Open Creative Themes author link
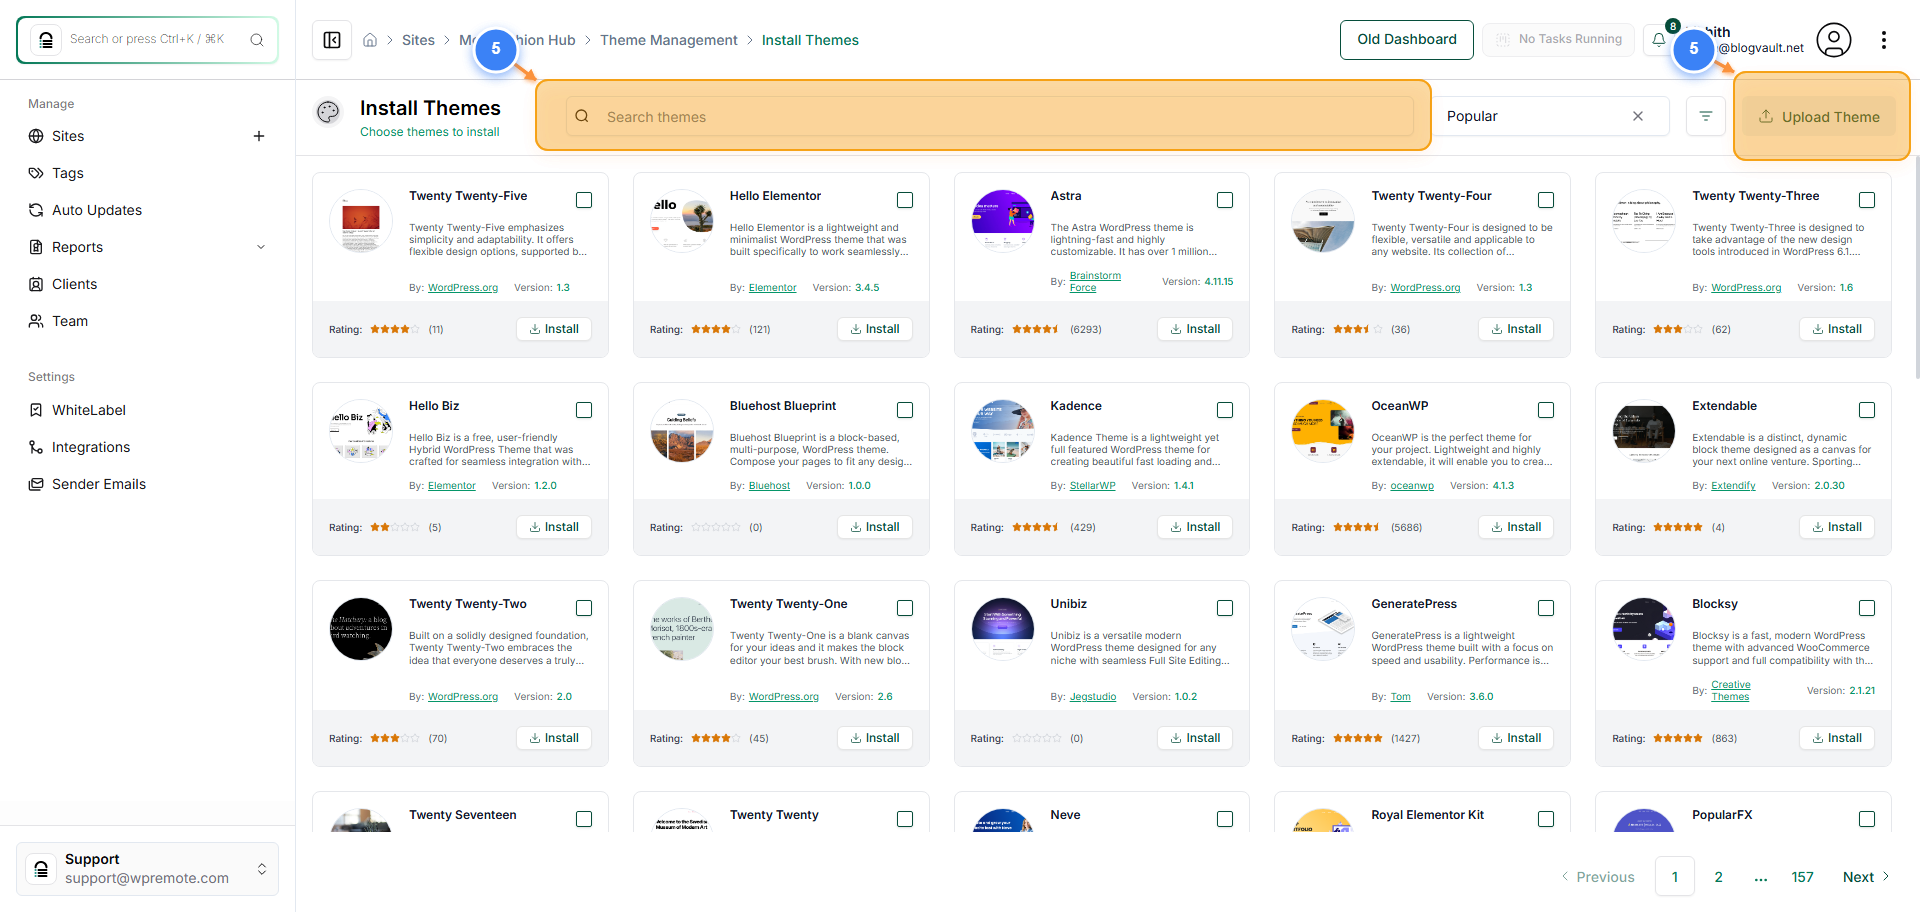Image resolution: width=1920 pixels, height=912 pixels. [1731, 691]
